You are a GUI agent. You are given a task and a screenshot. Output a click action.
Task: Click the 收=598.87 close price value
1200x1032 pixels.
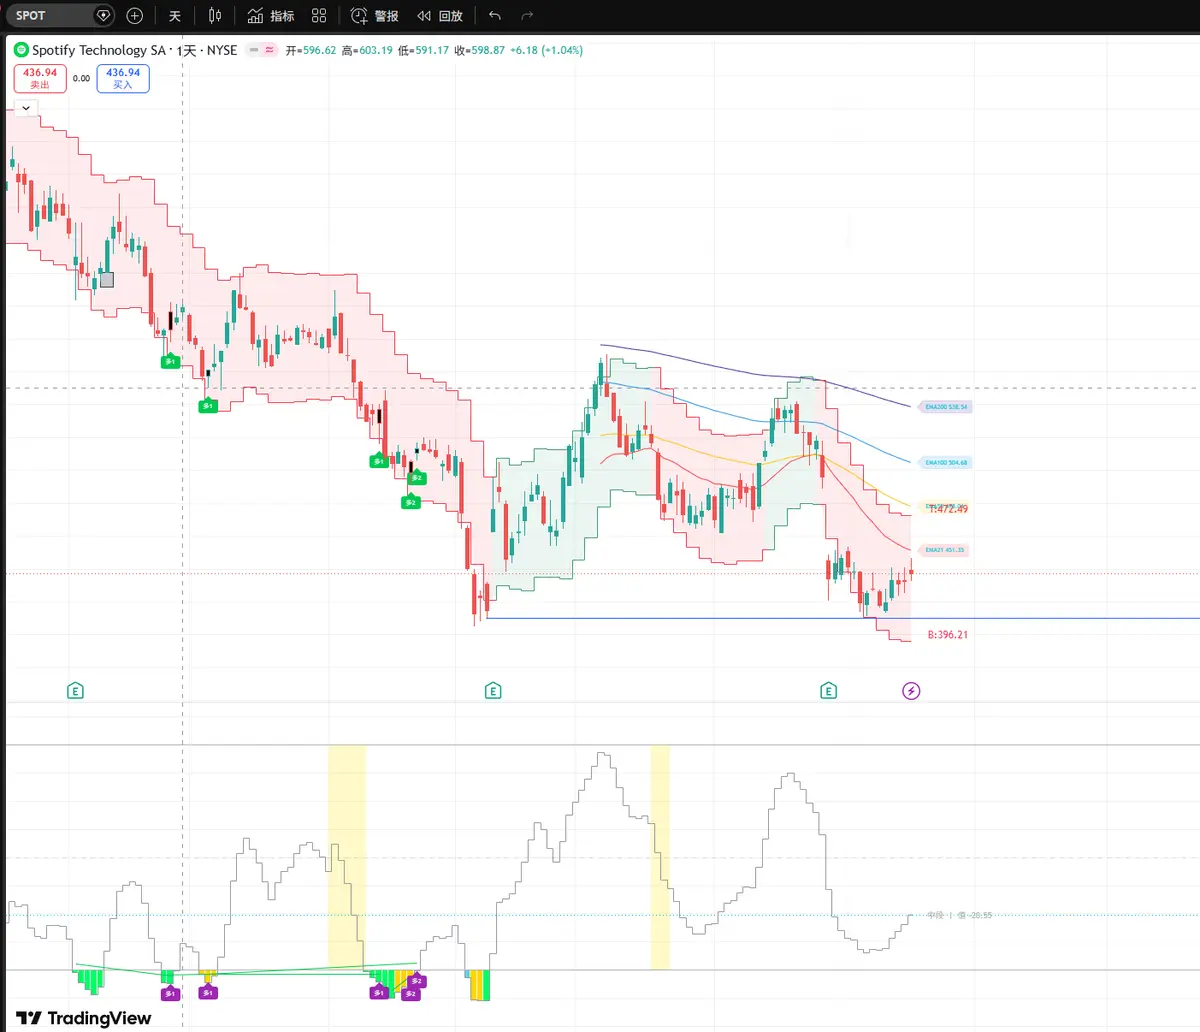pos(479,50)
